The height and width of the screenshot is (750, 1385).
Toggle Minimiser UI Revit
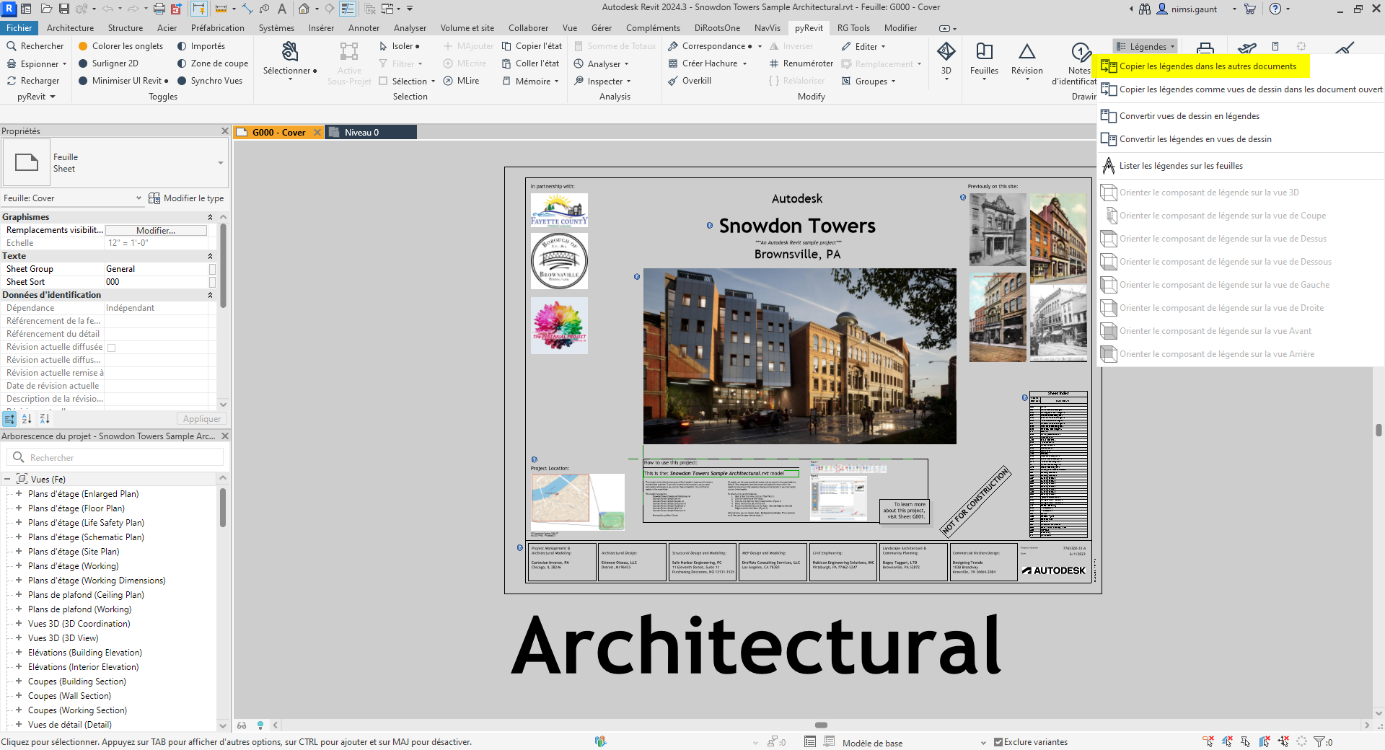(123, 81)
